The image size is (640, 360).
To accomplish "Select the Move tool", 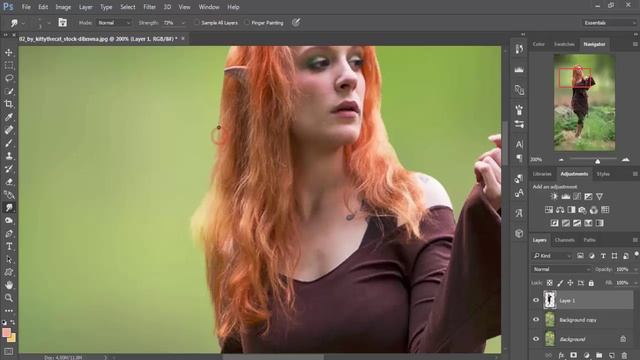I will point(9,53).
